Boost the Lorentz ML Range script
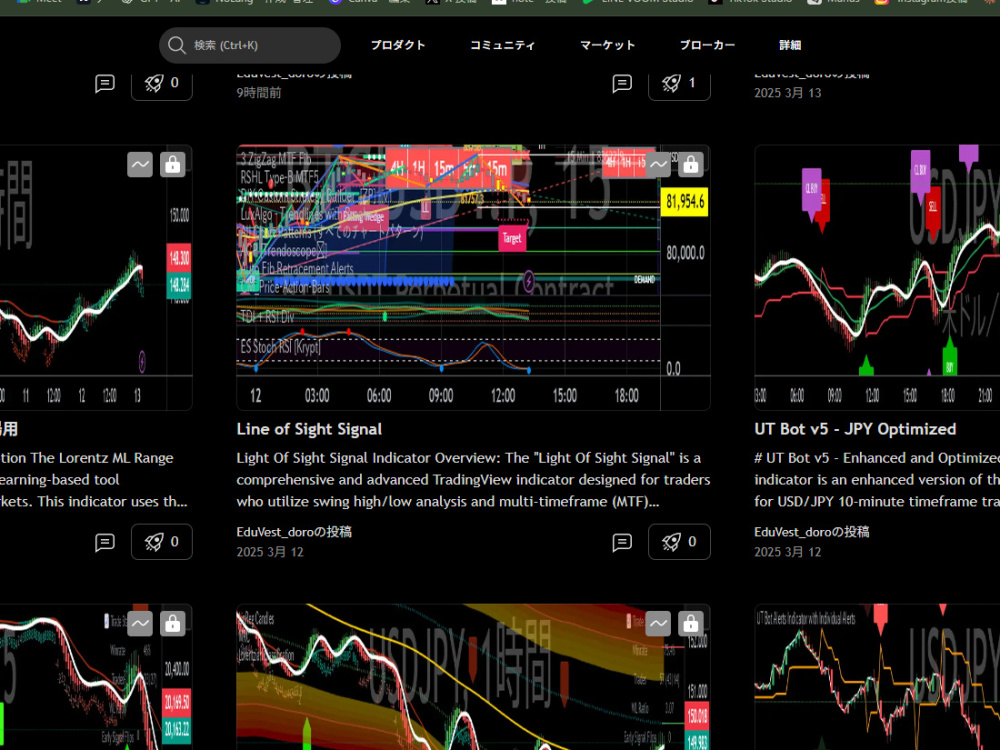1000x750 pixels. coord(162,541)
